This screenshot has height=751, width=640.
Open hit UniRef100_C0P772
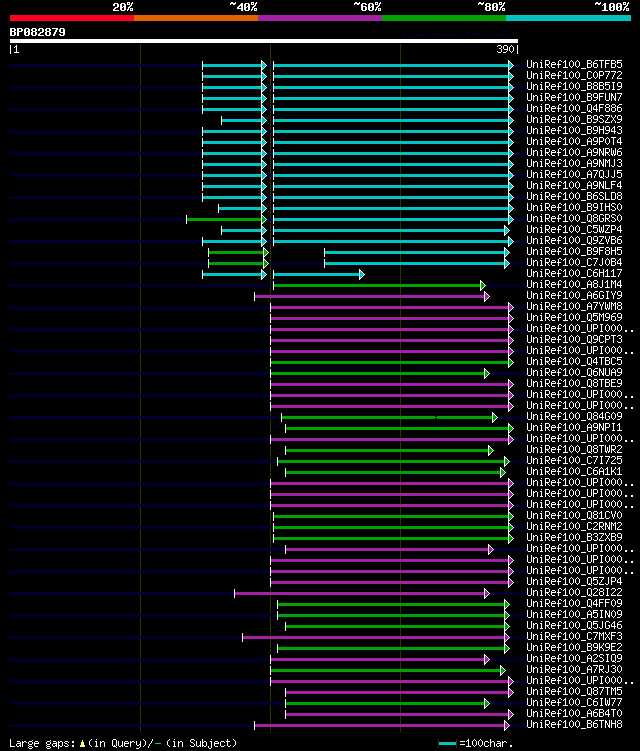pos(574,76)
